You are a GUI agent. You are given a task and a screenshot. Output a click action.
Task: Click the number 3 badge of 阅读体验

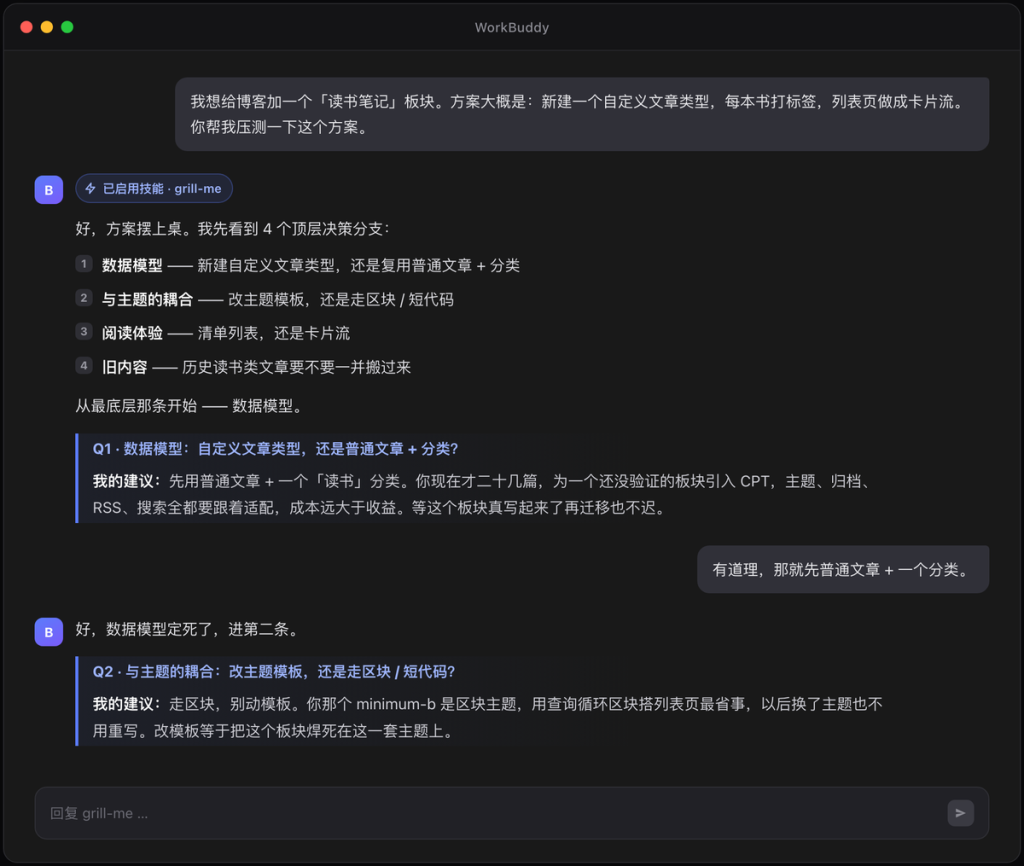(84, 332)
